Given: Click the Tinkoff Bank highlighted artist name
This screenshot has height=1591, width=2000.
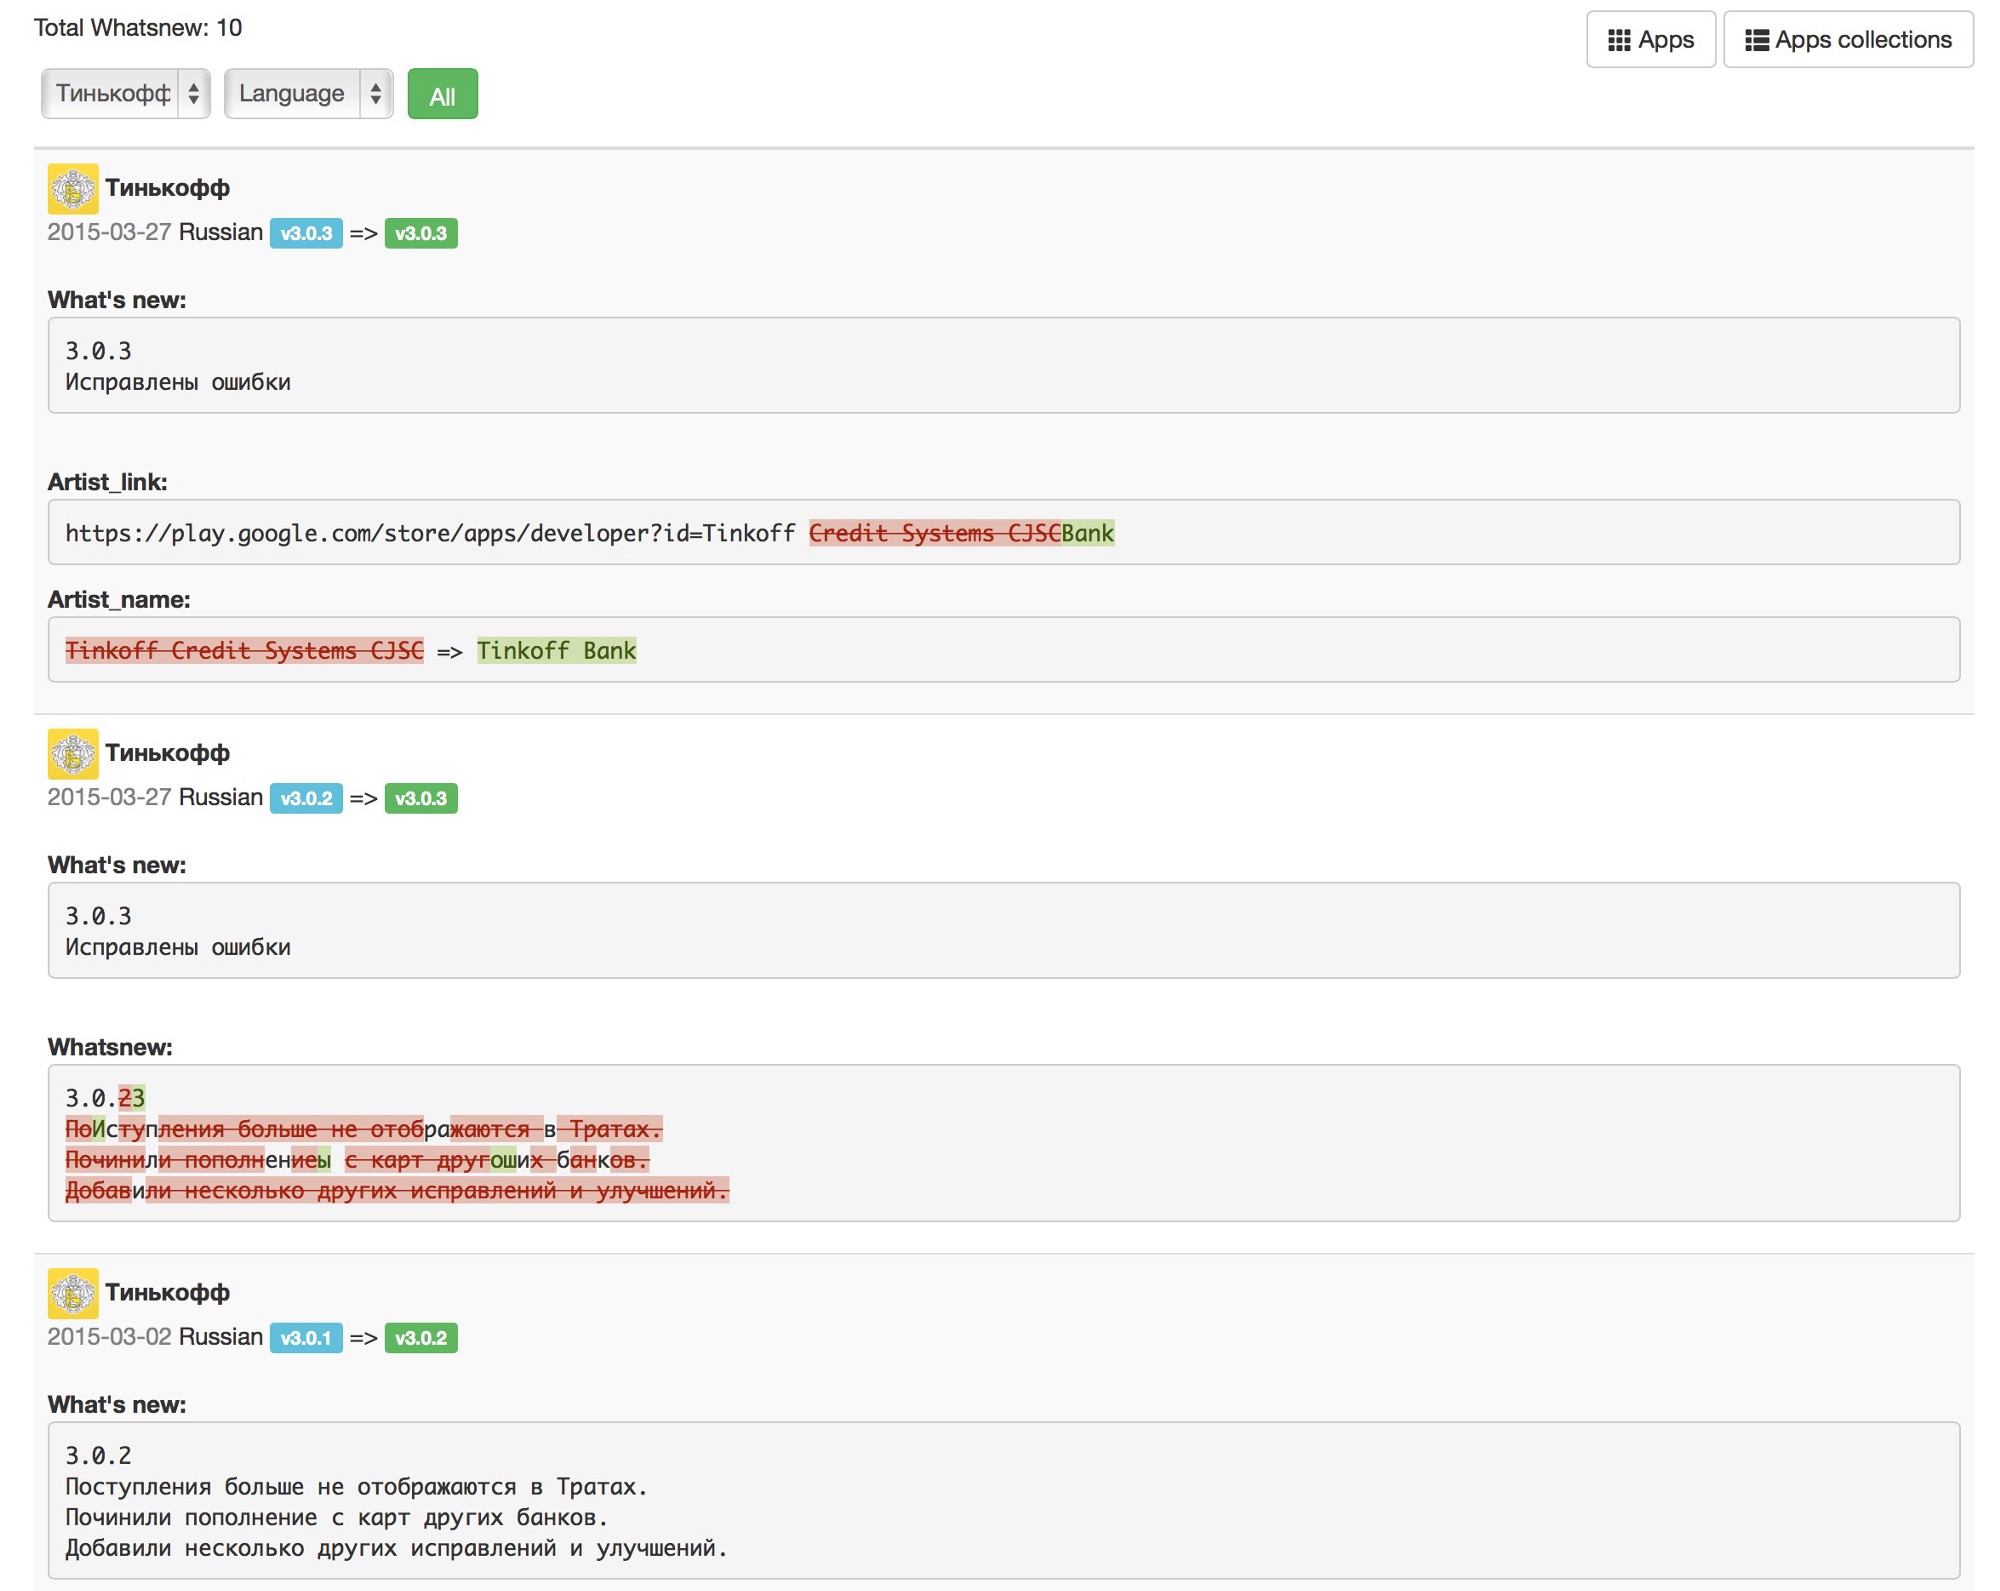Looking at the screenshot, I should pos(556,651).
